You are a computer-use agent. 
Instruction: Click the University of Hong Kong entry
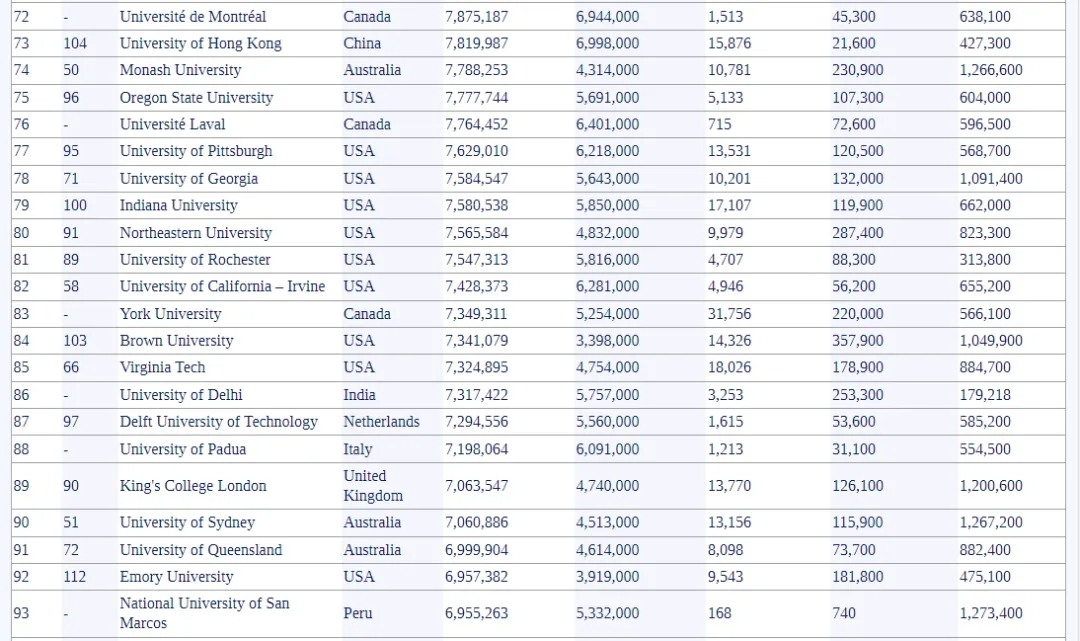tap(200, 44)
